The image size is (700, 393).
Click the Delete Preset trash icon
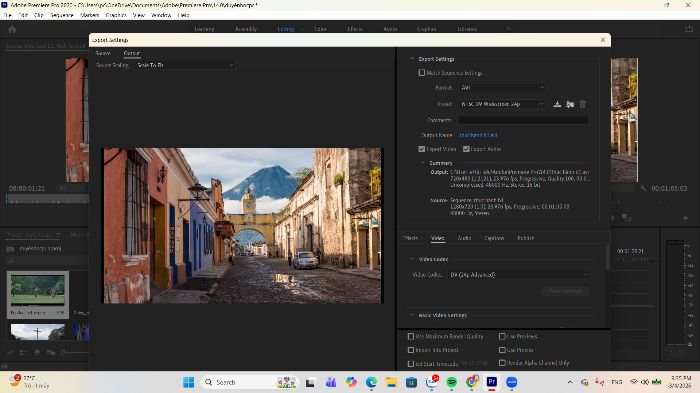click(583, 104)
